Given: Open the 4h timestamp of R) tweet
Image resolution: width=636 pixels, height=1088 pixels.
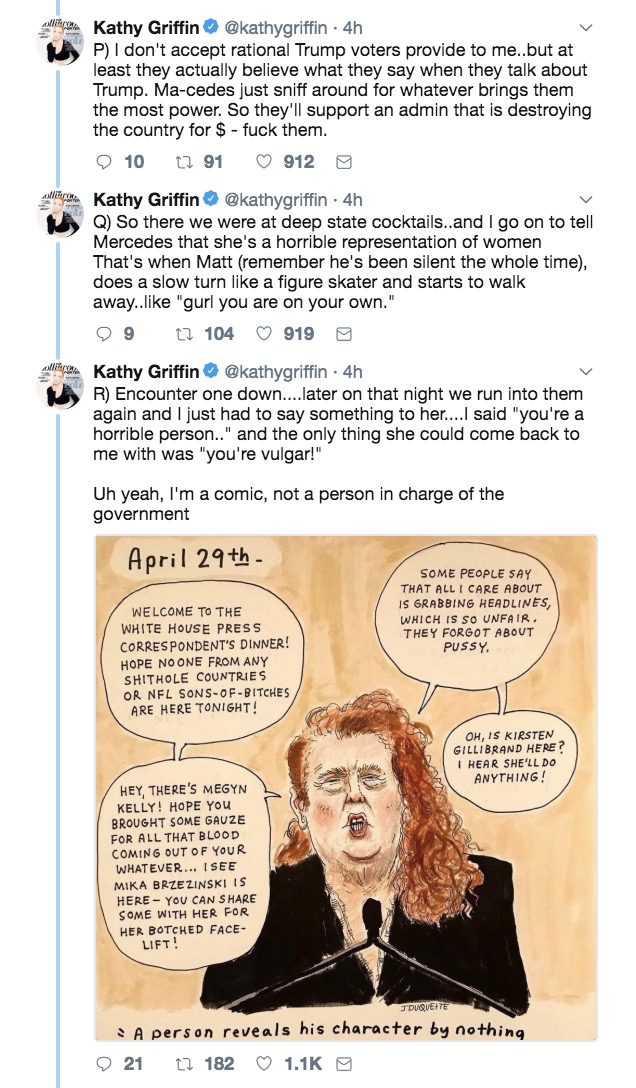Looking at the screenshot, I should coord(352,372).
